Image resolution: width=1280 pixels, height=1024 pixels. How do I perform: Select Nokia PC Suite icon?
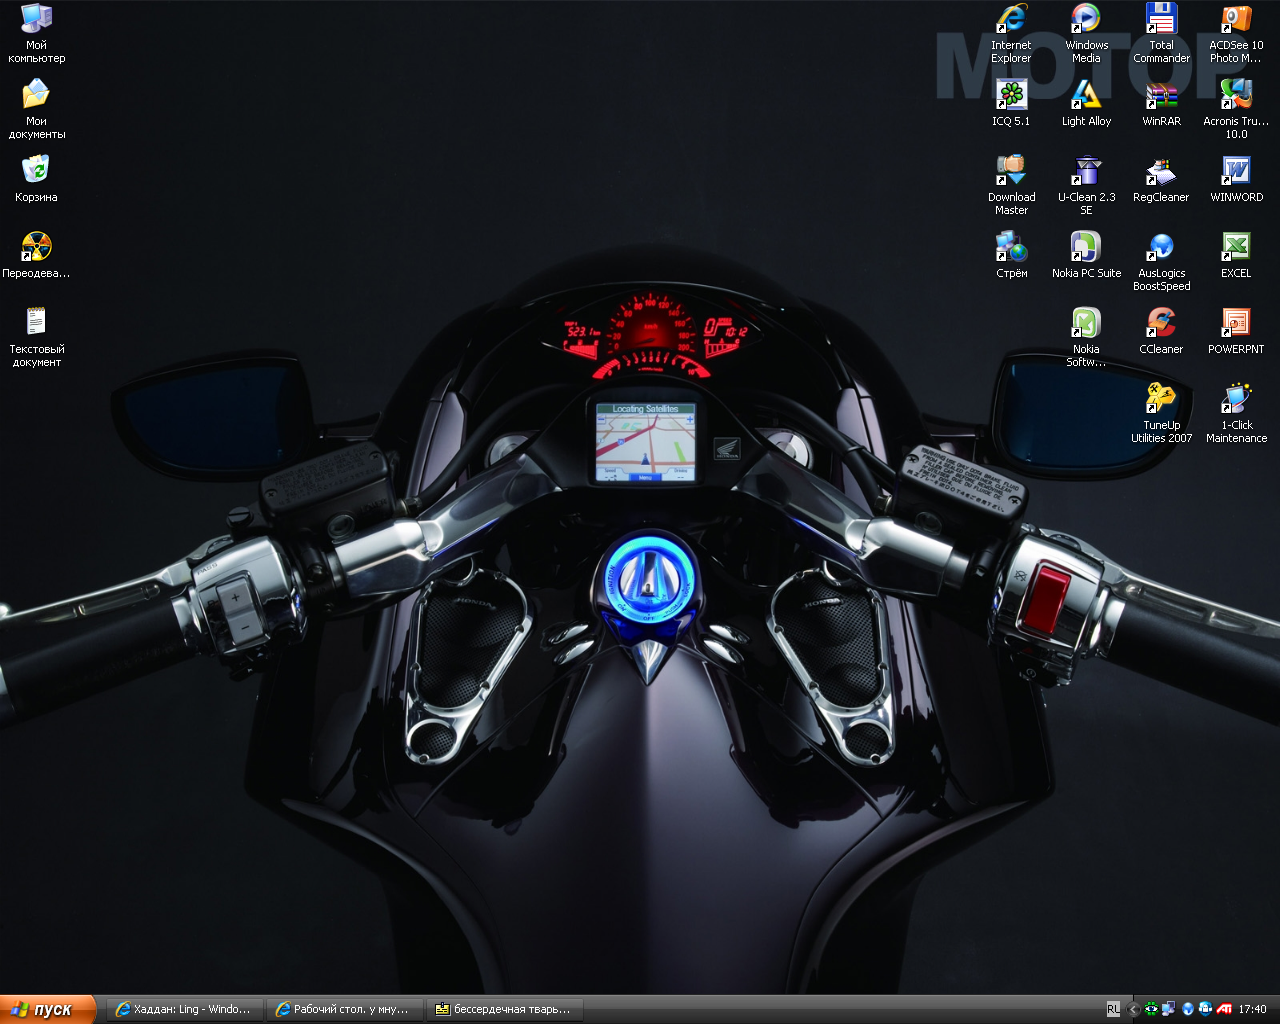(1086, 247)
